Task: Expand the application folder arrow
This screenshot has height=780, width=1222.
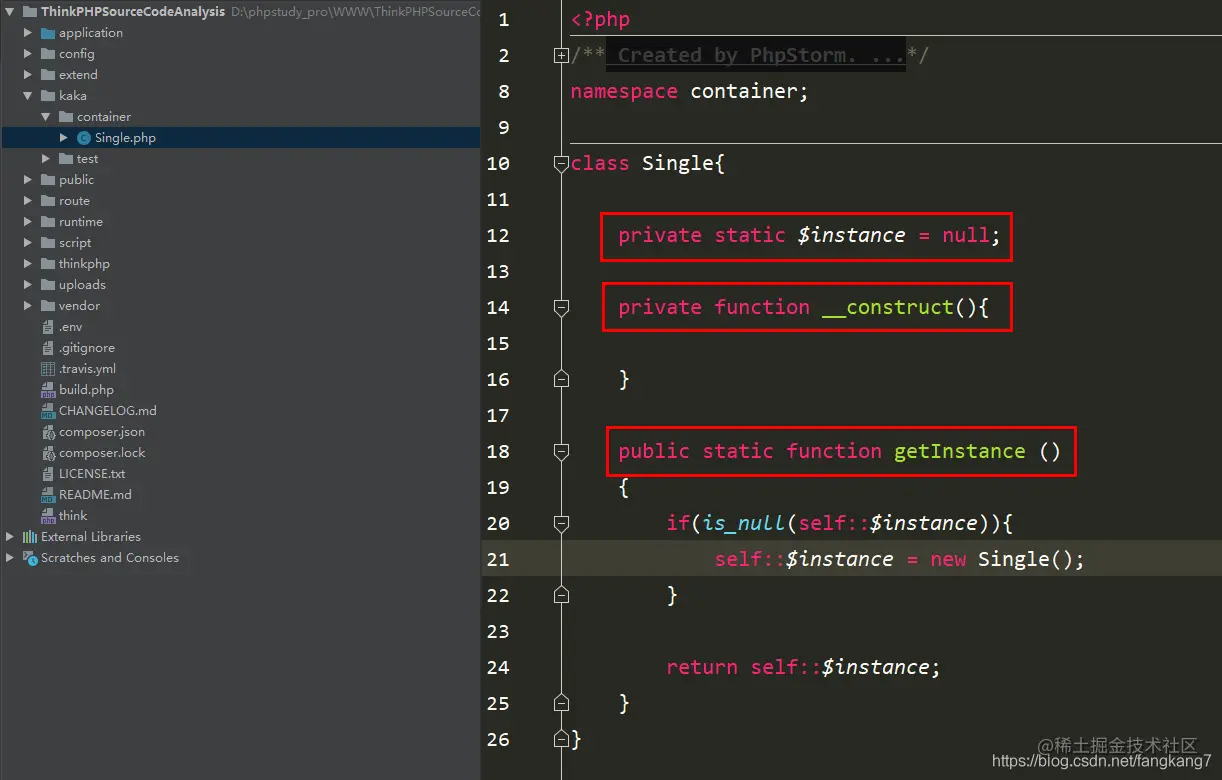Action: pyautogui.click(x=28, y=33)
